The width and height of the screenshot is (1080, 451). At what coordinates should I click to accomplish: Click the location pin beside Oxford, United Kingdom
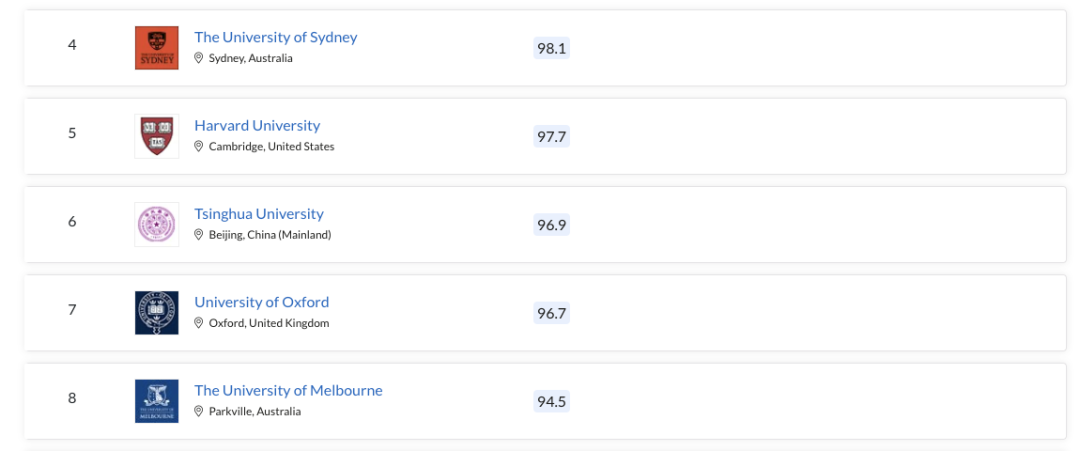(x=199, y=323)
